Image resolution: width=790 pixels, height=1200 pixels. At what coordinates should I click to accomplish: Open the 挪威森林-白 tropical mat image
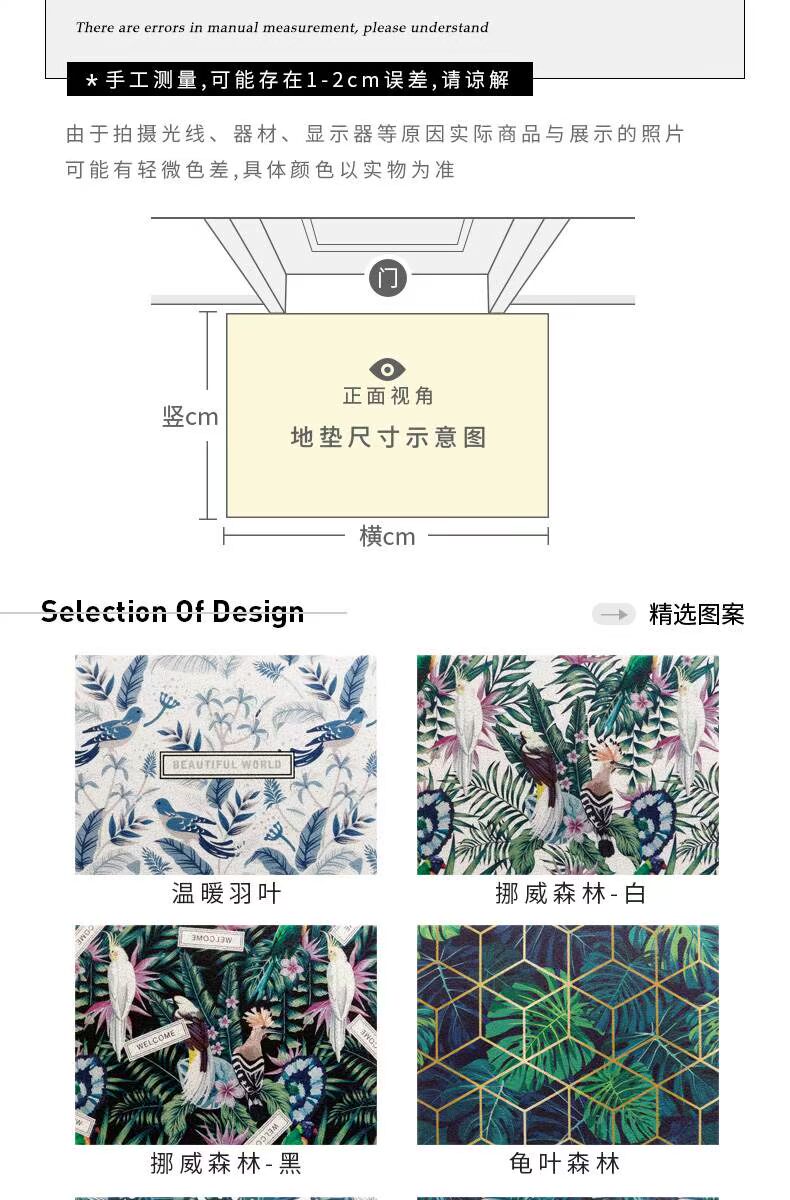coord(568,765)
